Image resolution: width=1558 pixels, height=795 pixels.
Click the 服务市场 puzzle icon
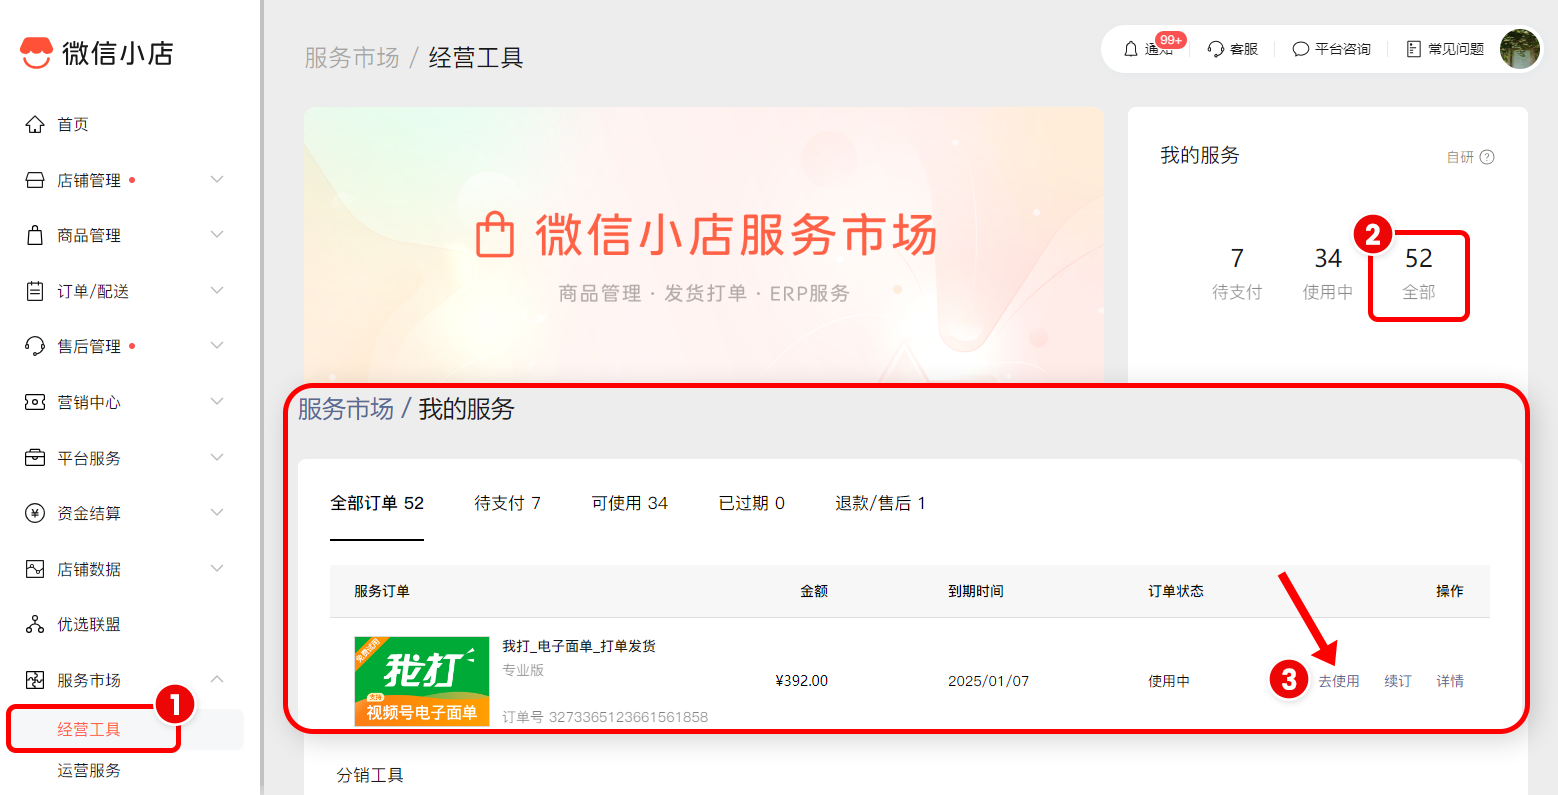(x=35, y=680)
